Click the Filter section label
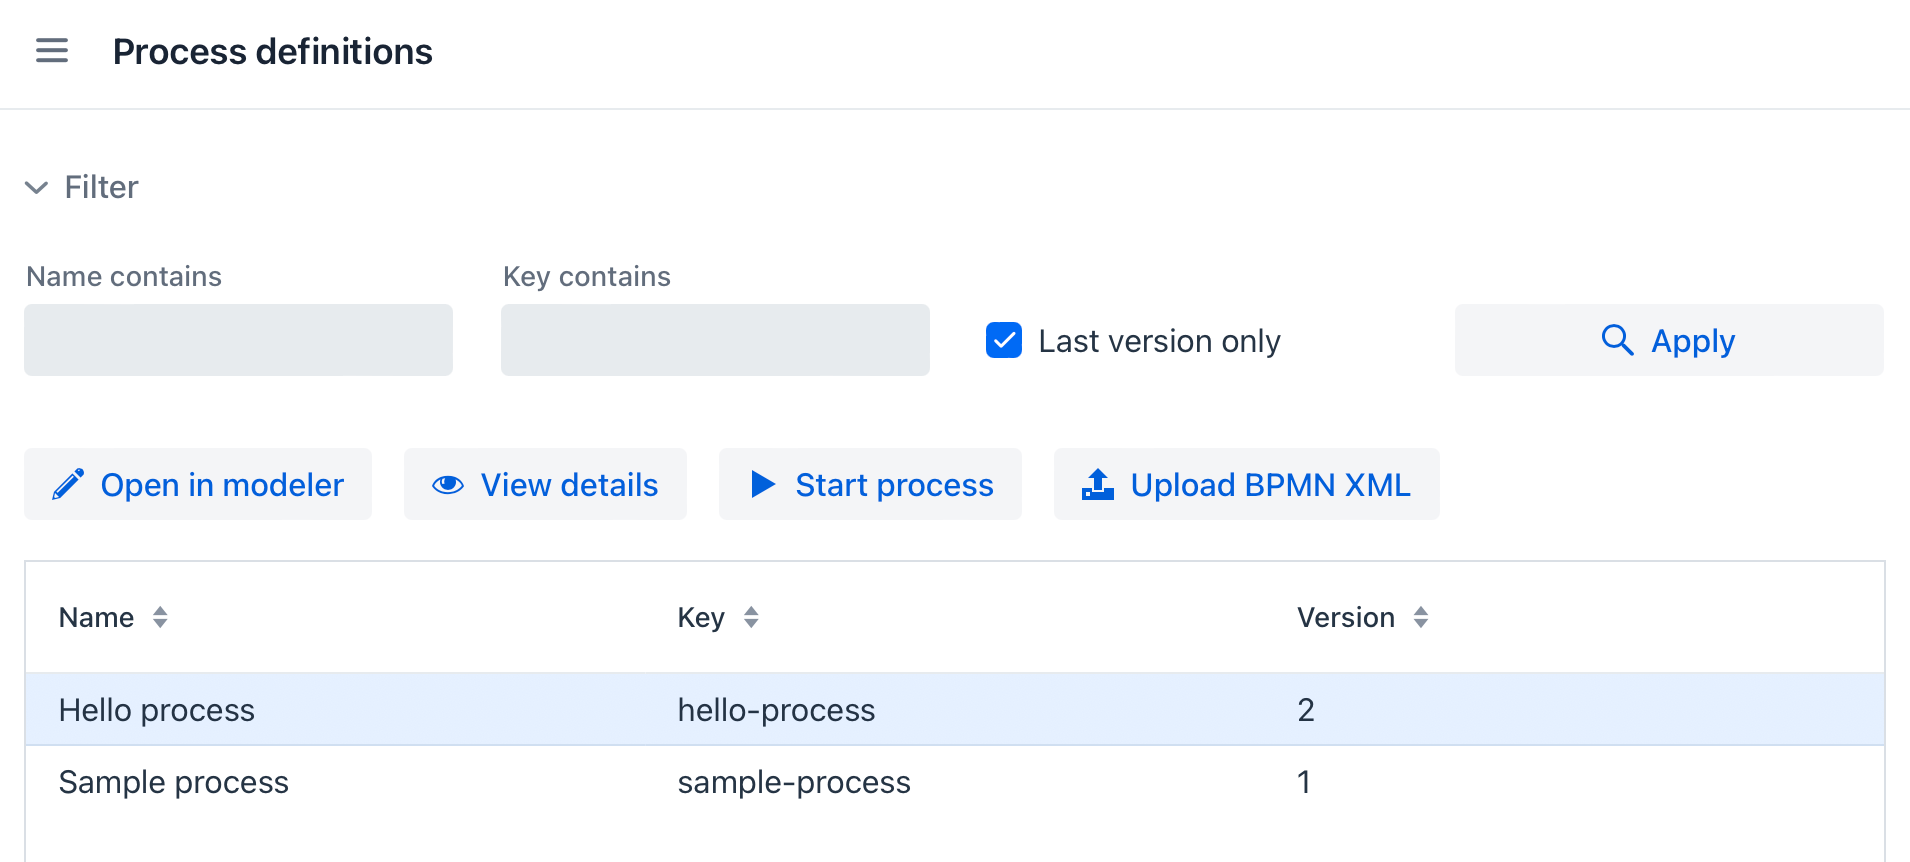The height and width of the screenshot is (862, 1910). click(x=101, y=188)
